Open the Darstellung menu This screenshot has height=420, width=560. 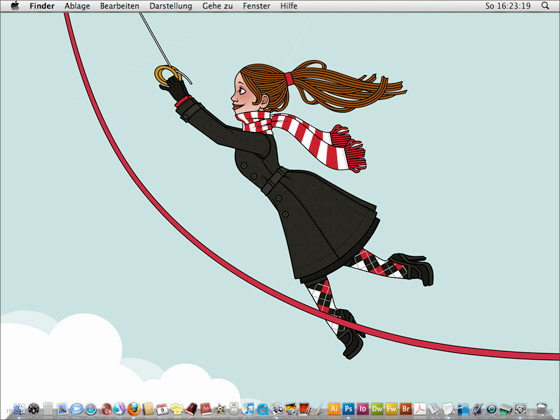tap(171, 6)
